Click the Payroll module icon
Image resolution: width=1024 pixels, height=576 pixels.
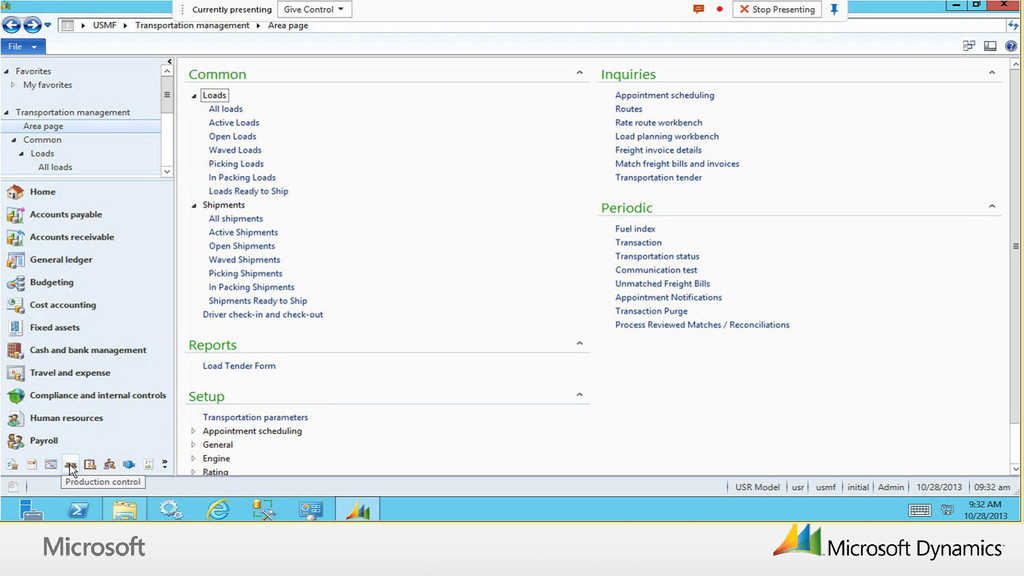(15, 441)
